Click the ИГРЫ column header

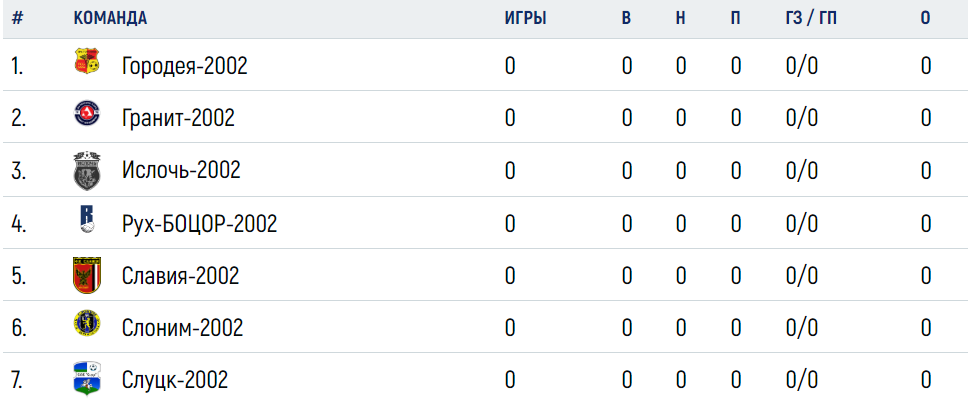pyautogui.click(x=525, y=19)
